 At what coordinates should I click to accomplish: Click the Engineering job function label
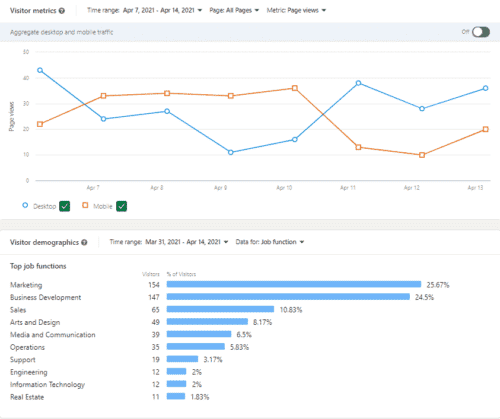(29, 372)
